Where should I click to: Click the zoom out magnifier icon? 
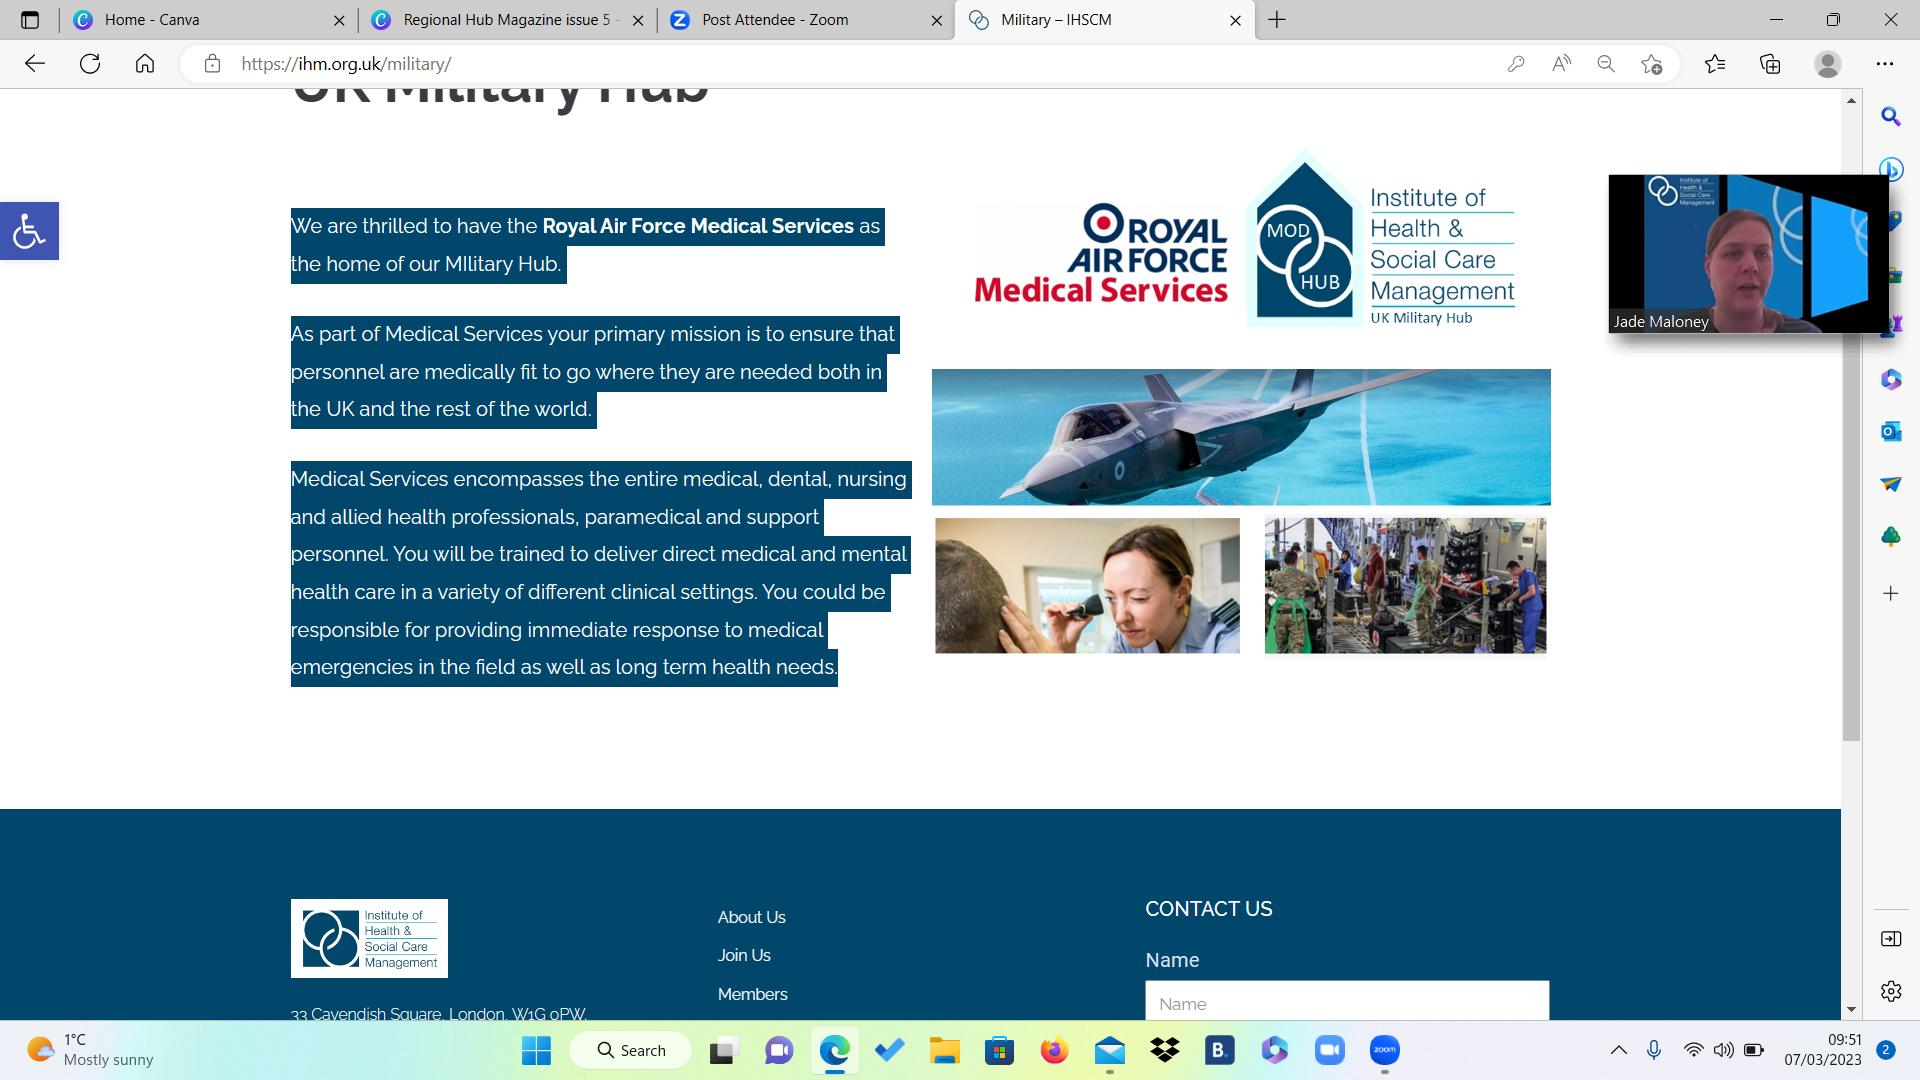click(x=1606, y=64)
